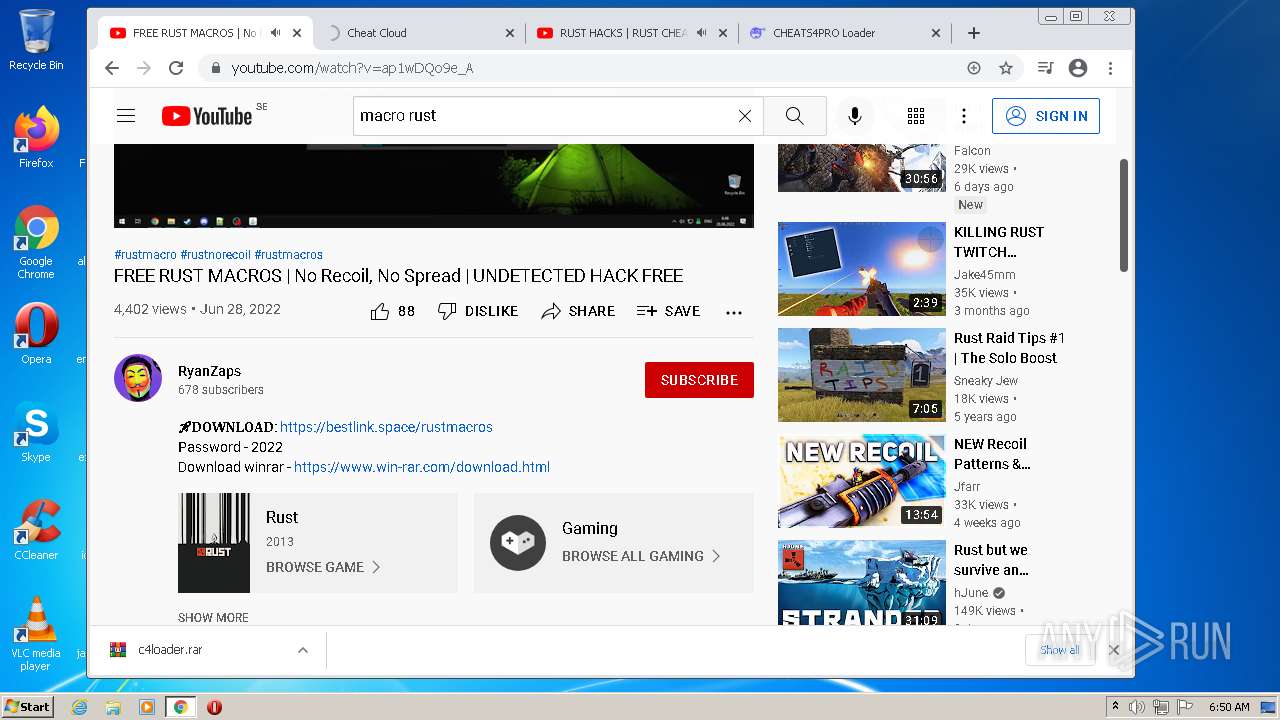
Task: Open the YouTube hamburger guide menu
Action: click(x=126, y=116)
